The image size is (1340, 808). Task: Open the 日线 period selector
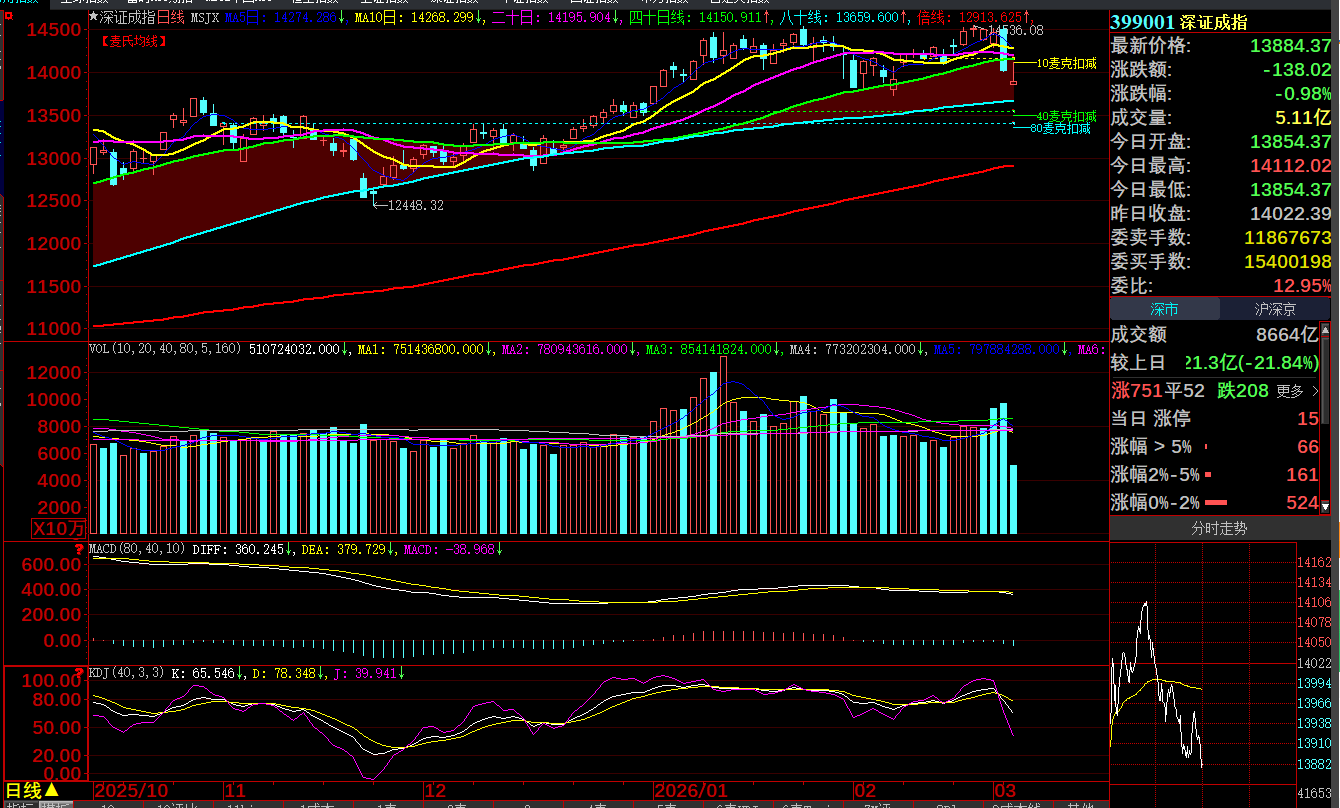(32, 790)
